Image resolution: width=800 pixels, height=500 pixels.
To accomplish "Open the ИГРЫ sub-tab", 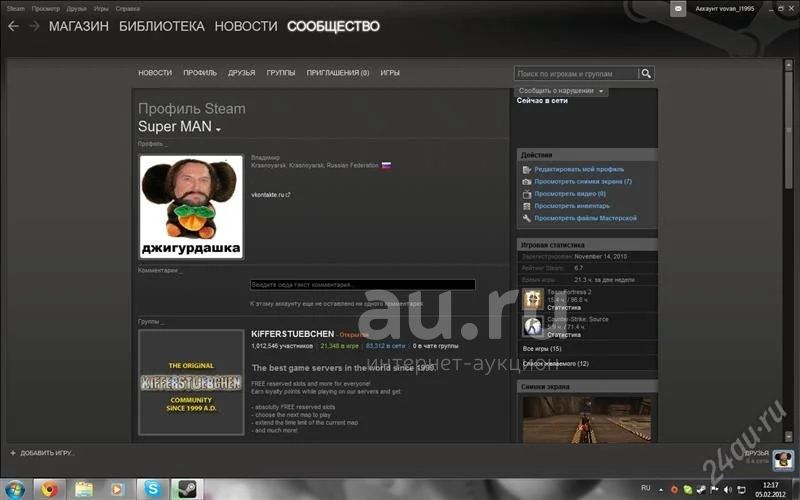I will (x=390, y=73).
